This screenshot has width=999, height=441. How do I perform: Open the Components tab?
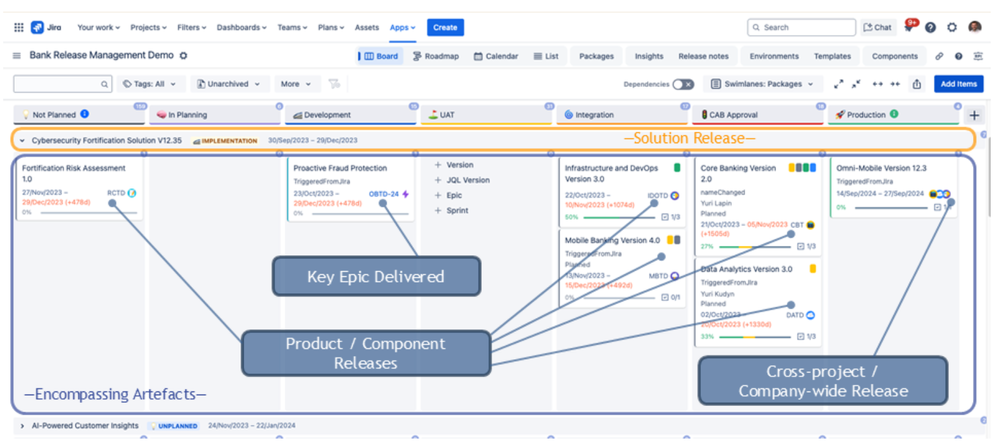(x=895, y=56)
